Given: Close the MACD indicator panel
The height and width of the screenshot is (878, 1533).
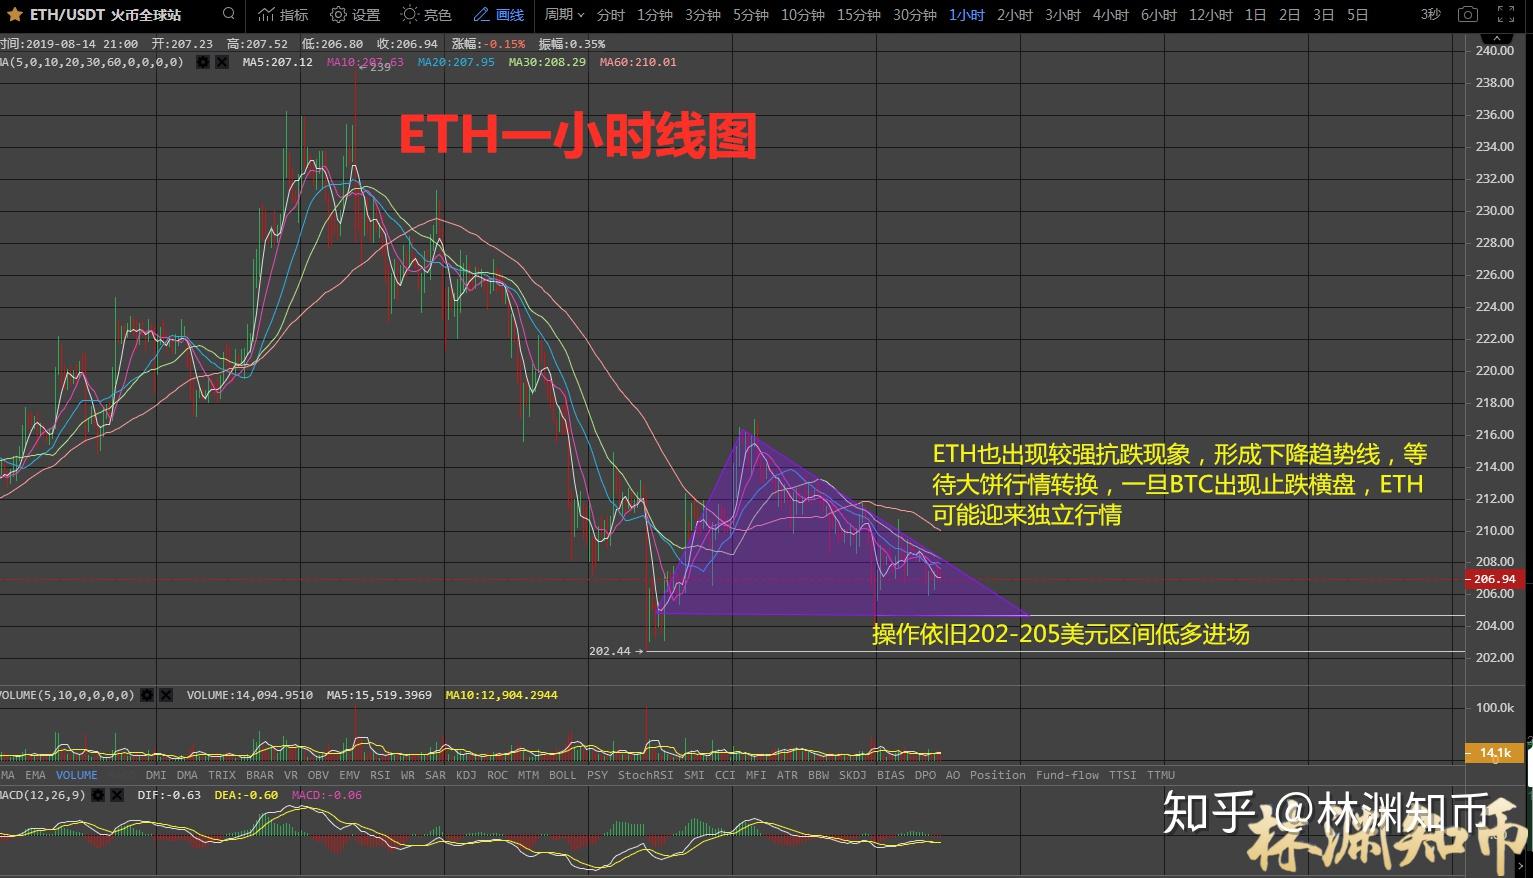Looking at the screenshot, I should pyautogui.click(x=116, y=795).
